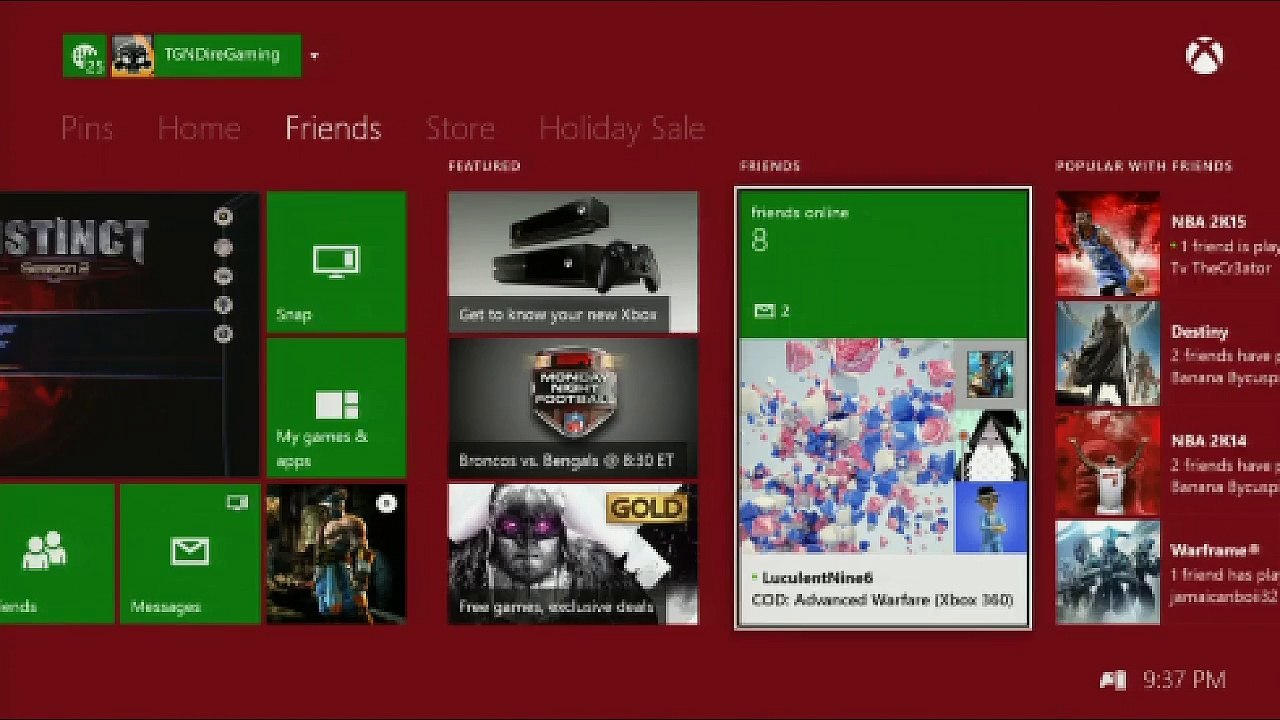1280x720 pixels.
Task: Open the Gold free games, exclusive deals tile
Action: pos(573,554)
